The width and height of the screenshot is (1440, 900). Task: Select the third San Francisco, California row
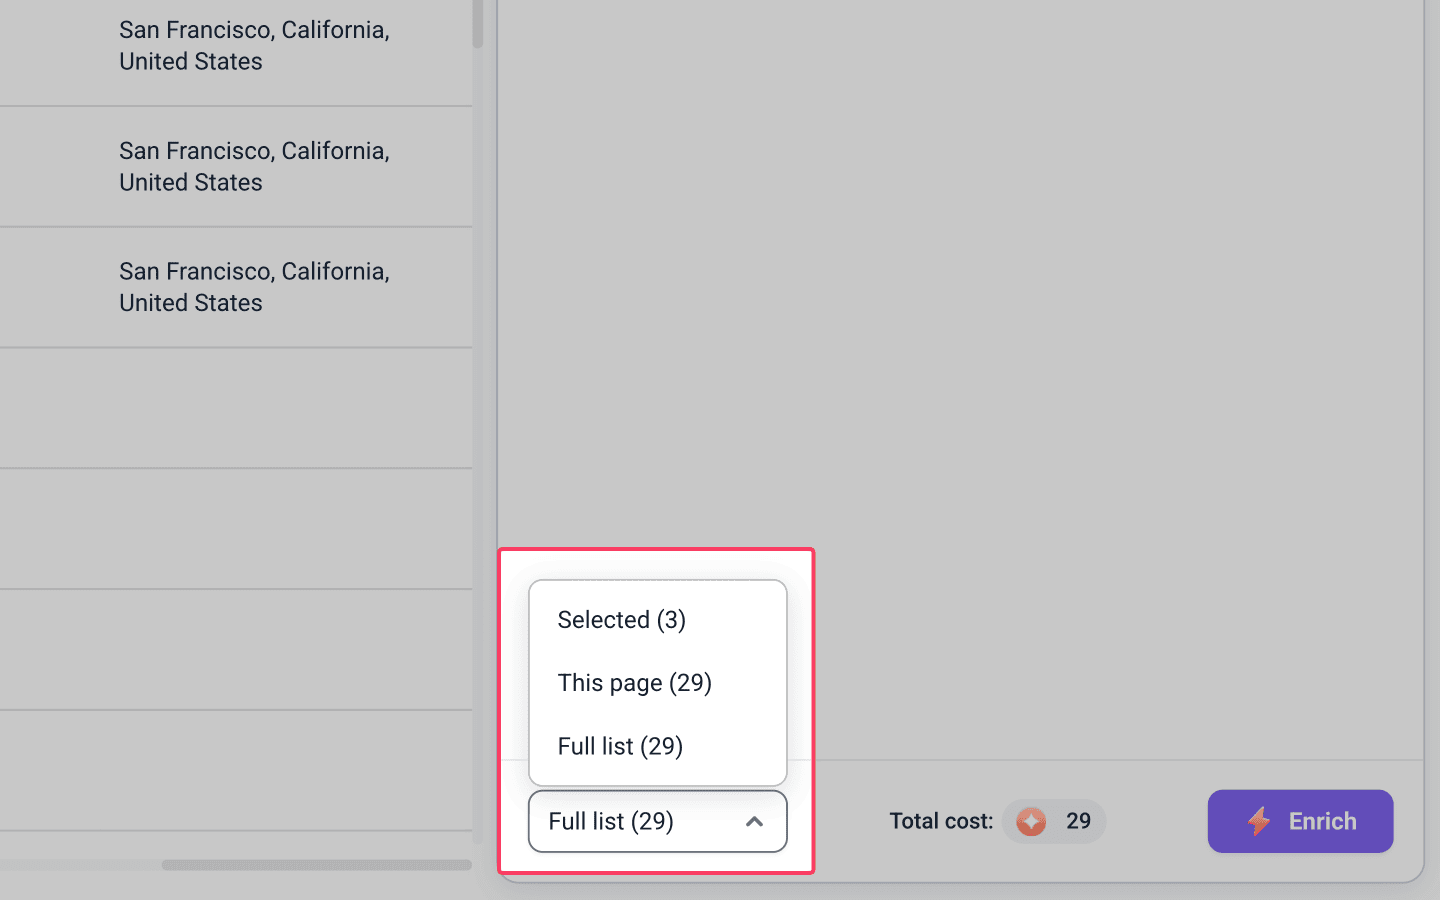[x=236, y=288]
